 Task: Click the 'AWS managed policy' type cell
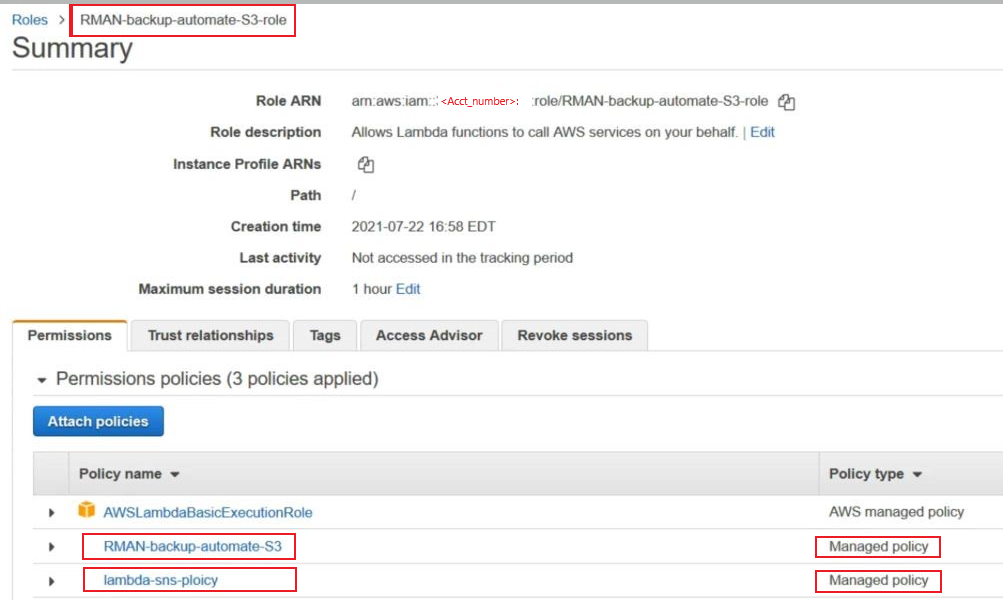896,512
